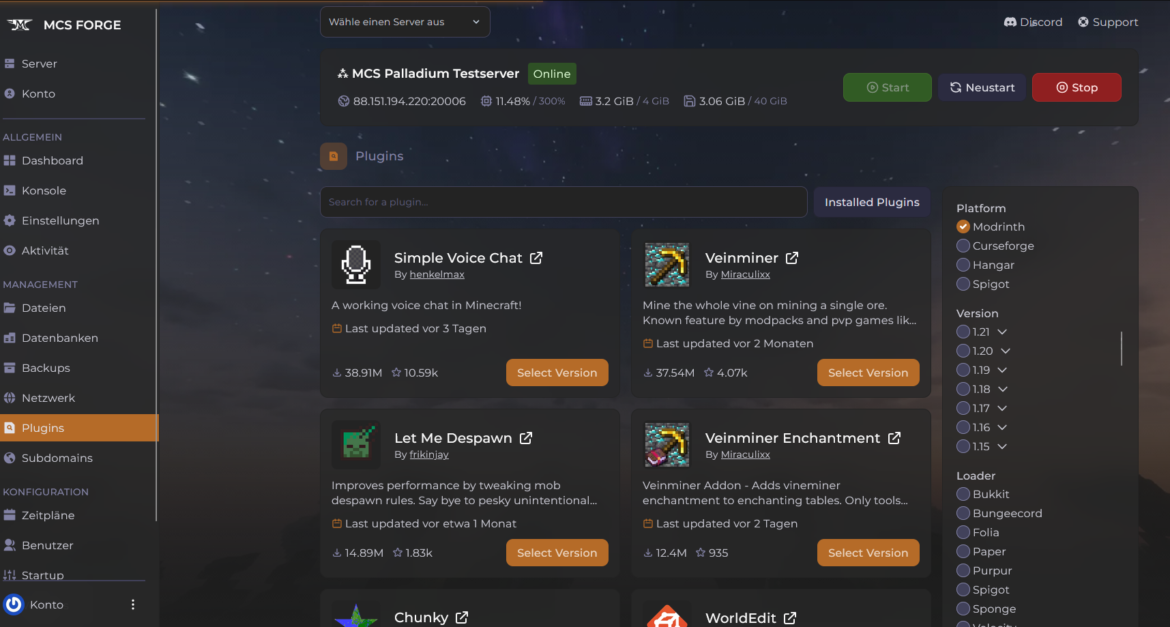
Task: Tick the 1.21 version checkbox
Action: tap(963, 331)
